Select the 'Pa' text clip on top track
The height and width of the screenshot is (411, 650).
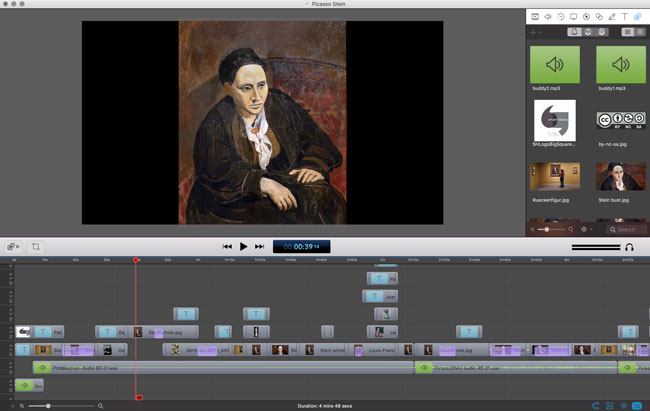(x=382, y=279)
